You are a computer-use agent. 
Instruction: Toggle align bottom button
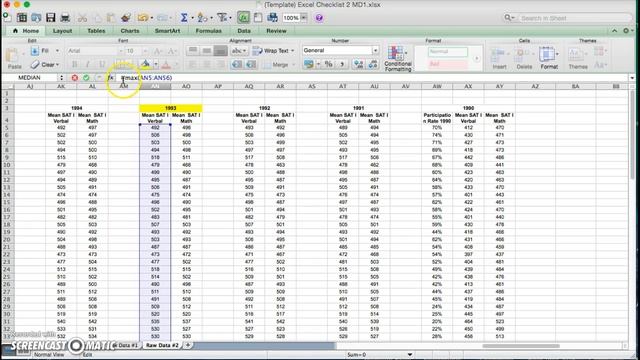point(220,51)
